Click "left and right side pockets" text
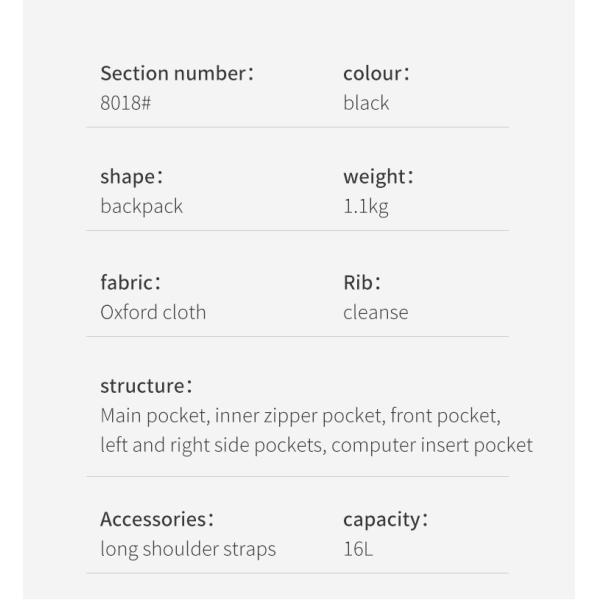This screenshot has height=600, width=600. pyautogui.click(x=211, y=445)
